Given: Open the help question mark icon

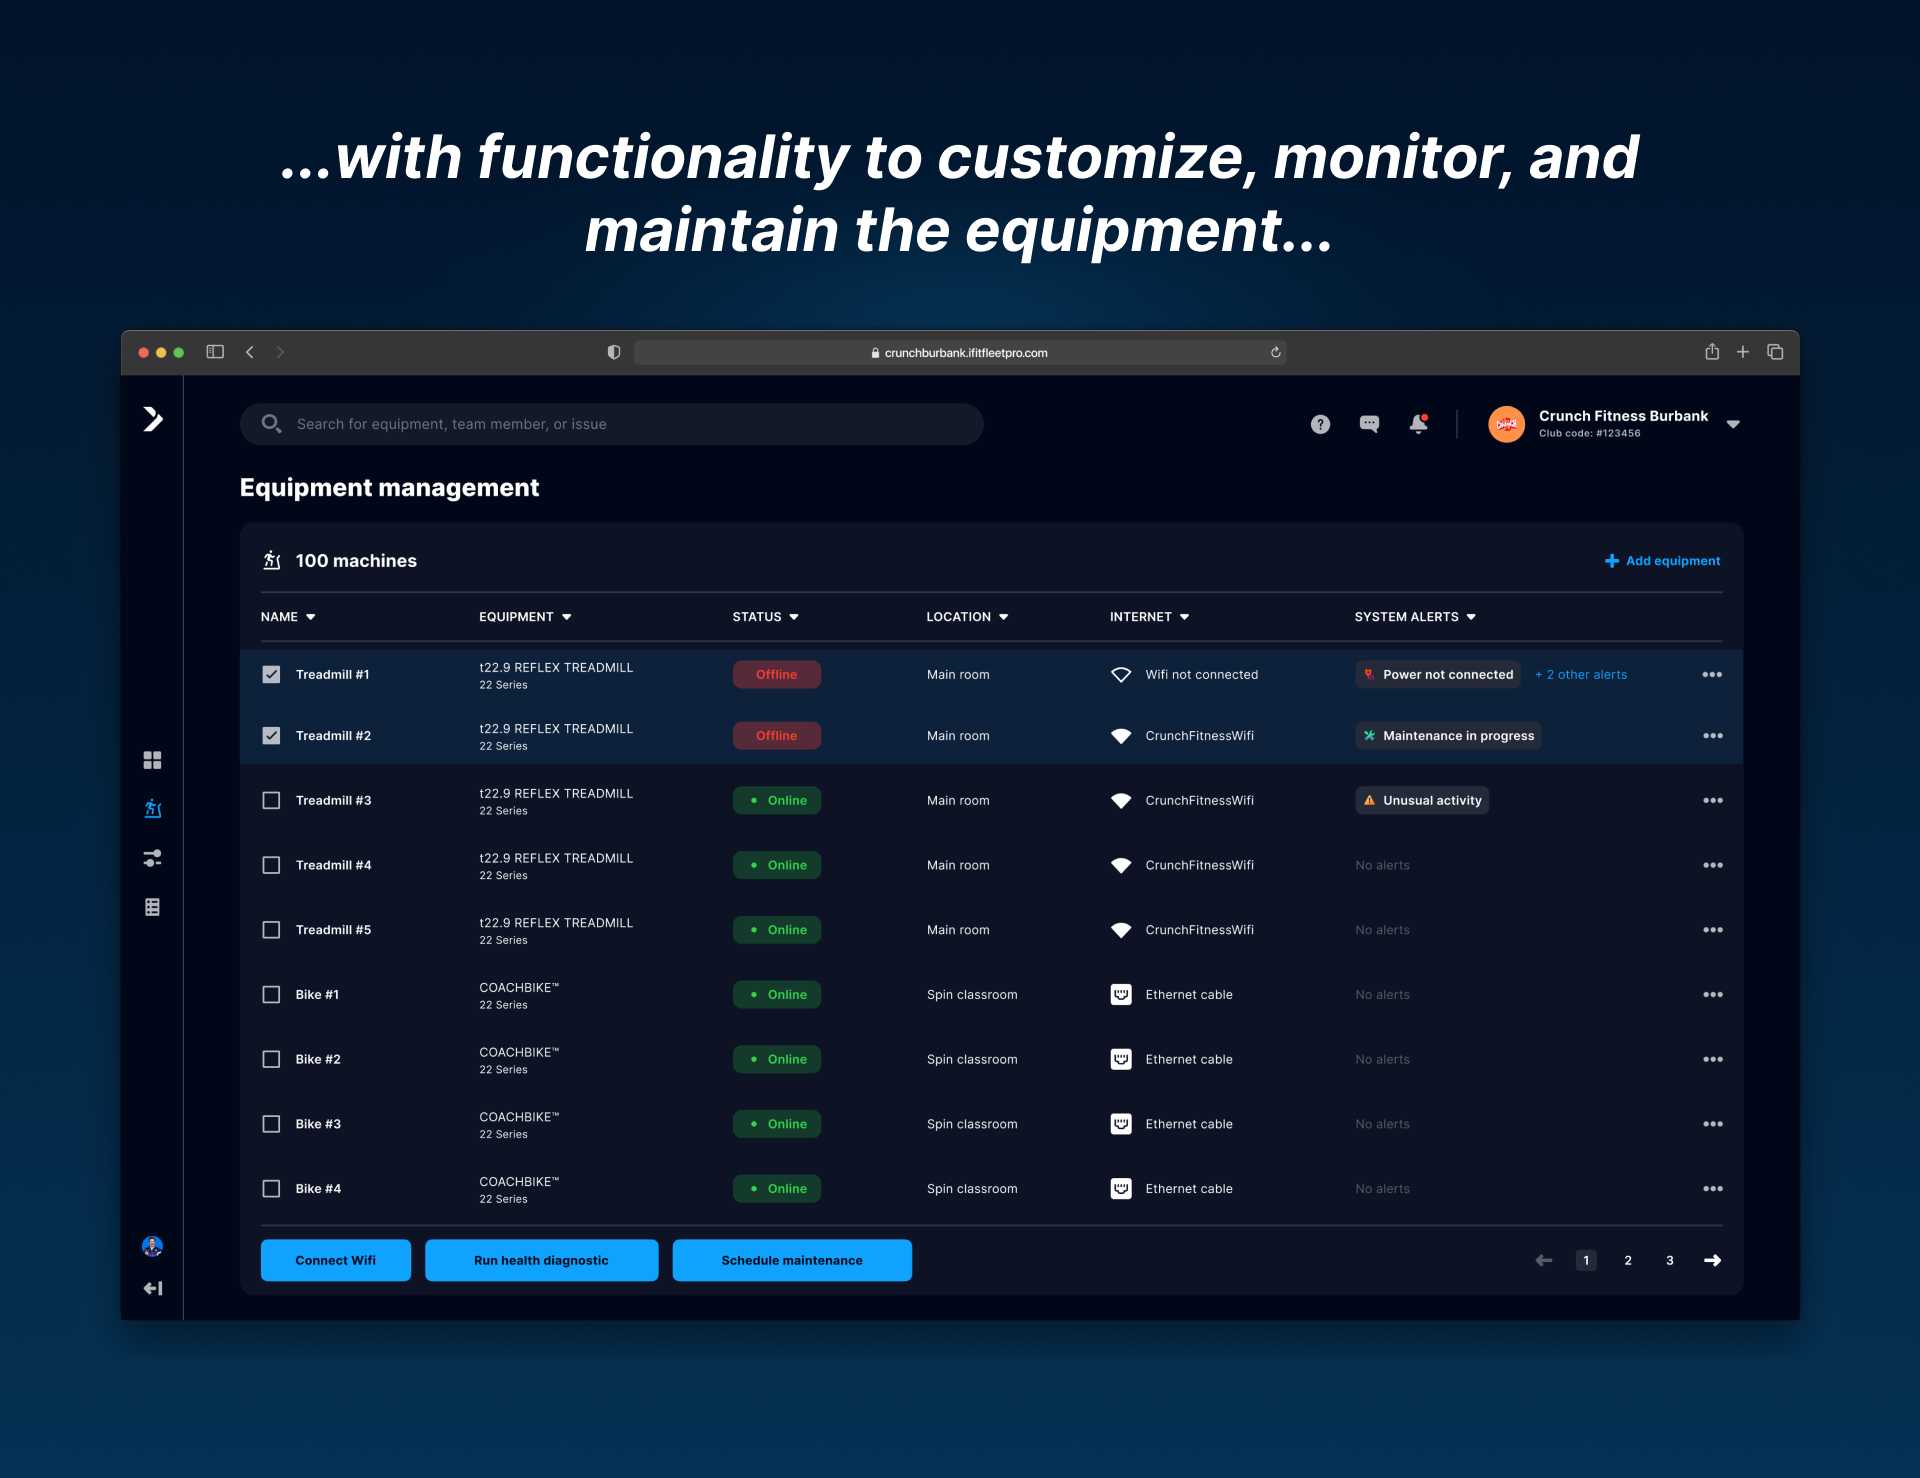Looking at the screenshot, I should 1320,424.
